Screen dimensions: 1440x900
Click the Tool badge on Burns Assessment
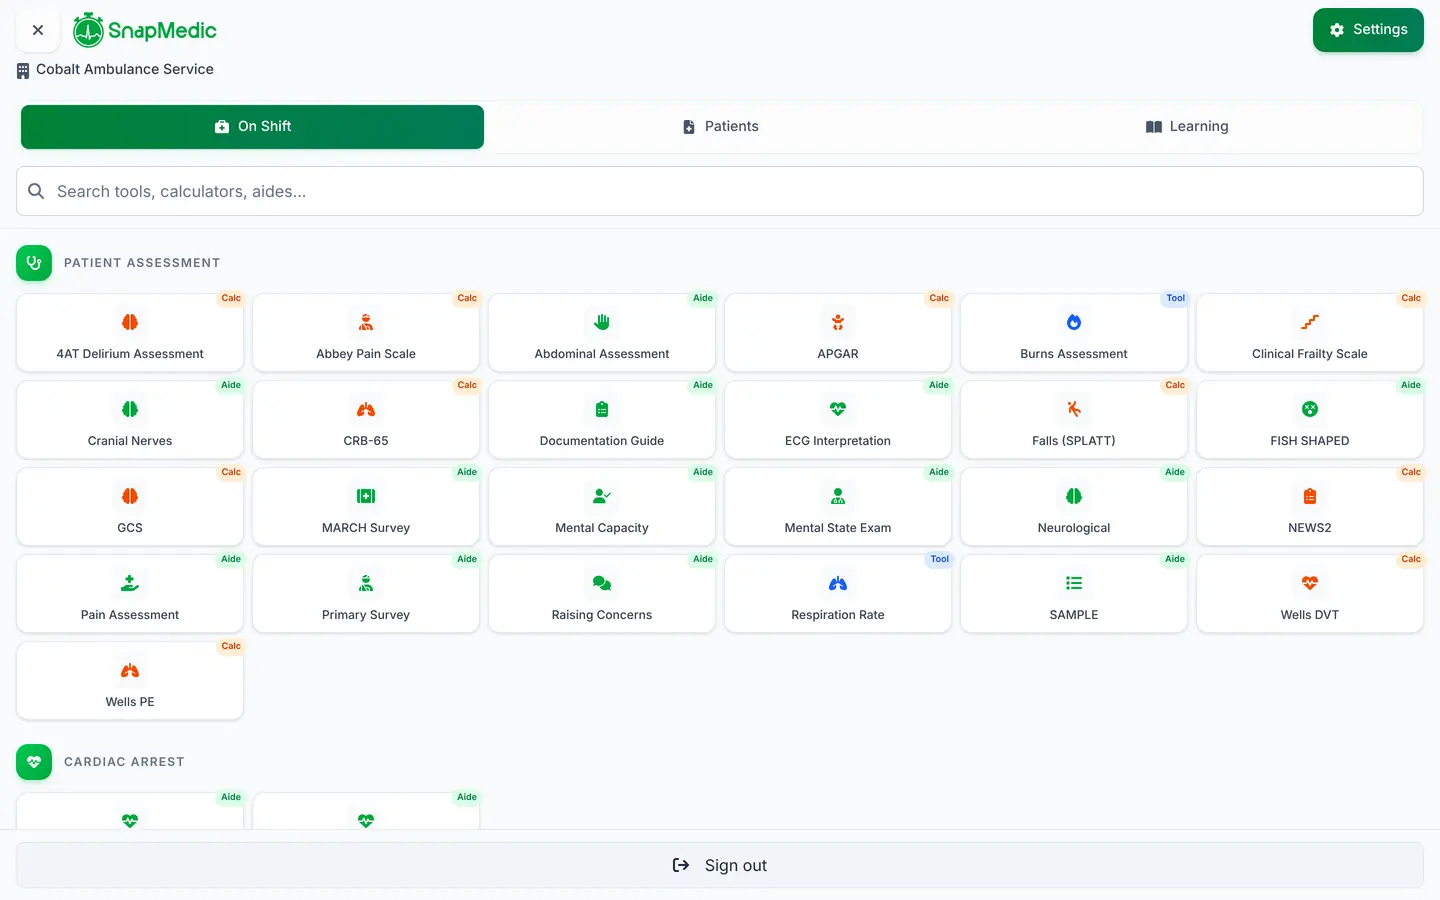coord(1175,298)
